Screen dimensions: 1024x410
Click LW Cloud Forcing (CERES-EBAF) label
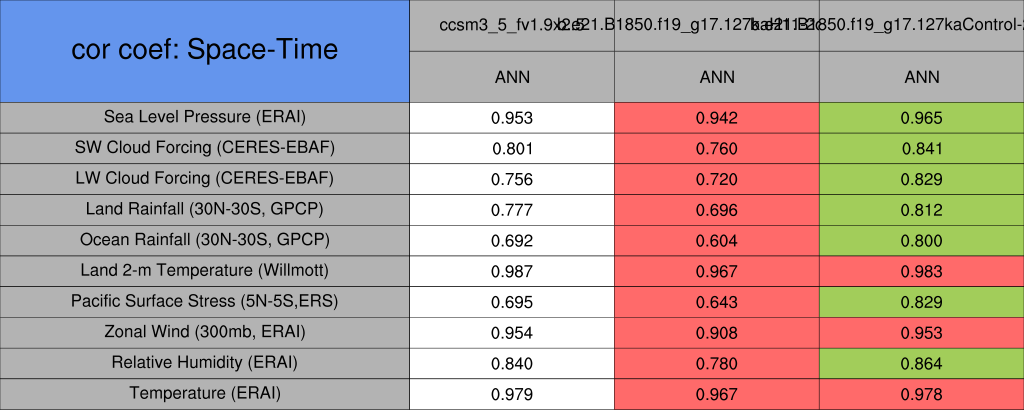(x=204, y=179)
